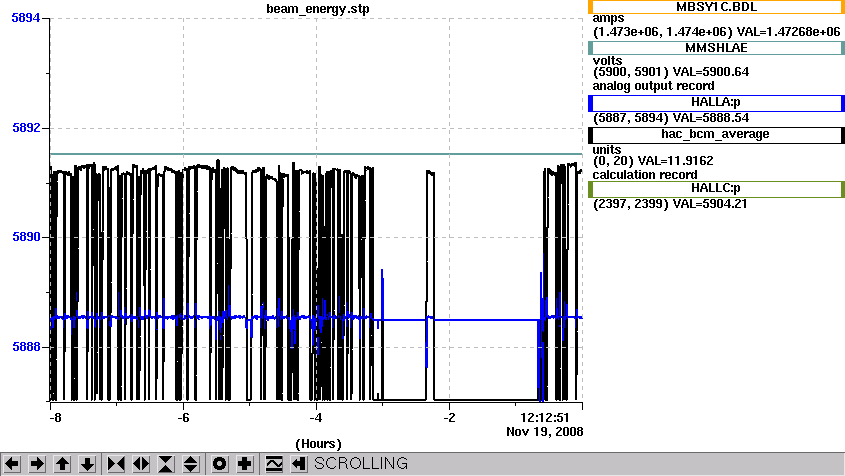The image size is (845, 476).
Task: Click the circle auto-scale icon
Action: [219, 464]
